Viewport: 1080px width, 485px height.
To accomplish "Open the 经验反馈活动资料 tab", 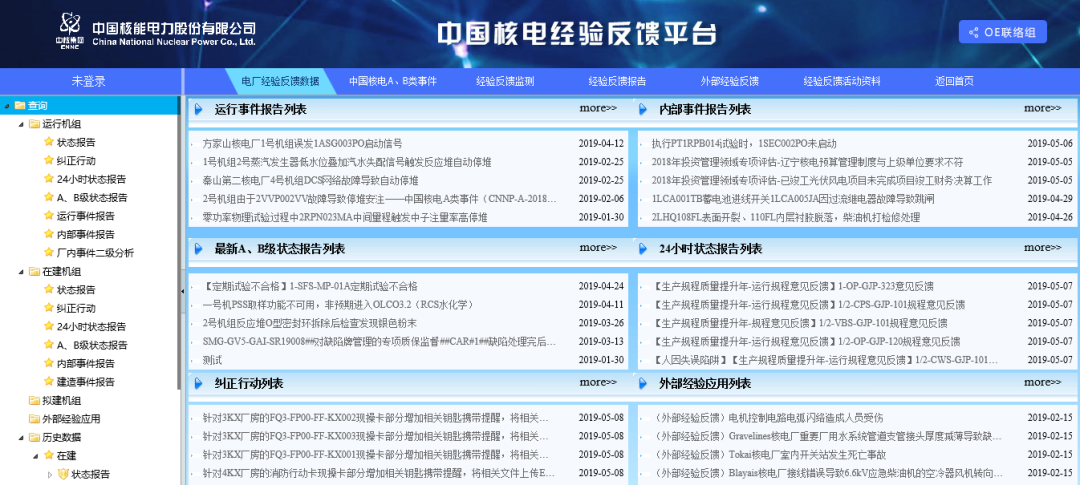I will click(x=842, y=81).
